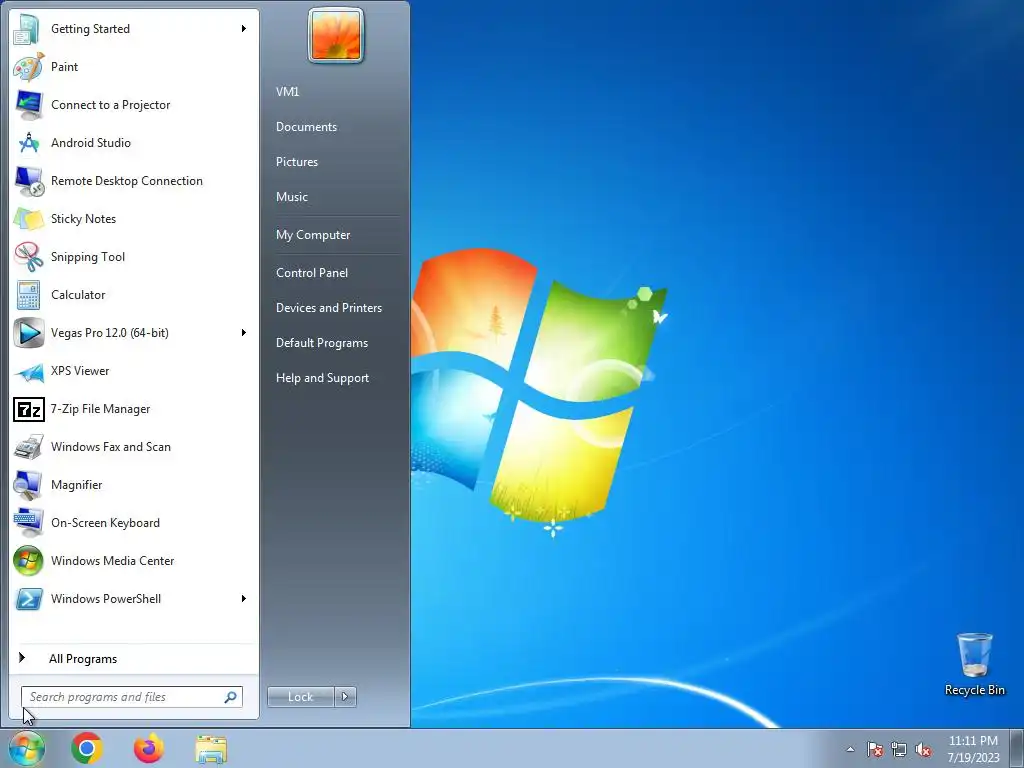Open Pictures library
The width and height of the screenshot is (1024, 768).
[296, 161]
